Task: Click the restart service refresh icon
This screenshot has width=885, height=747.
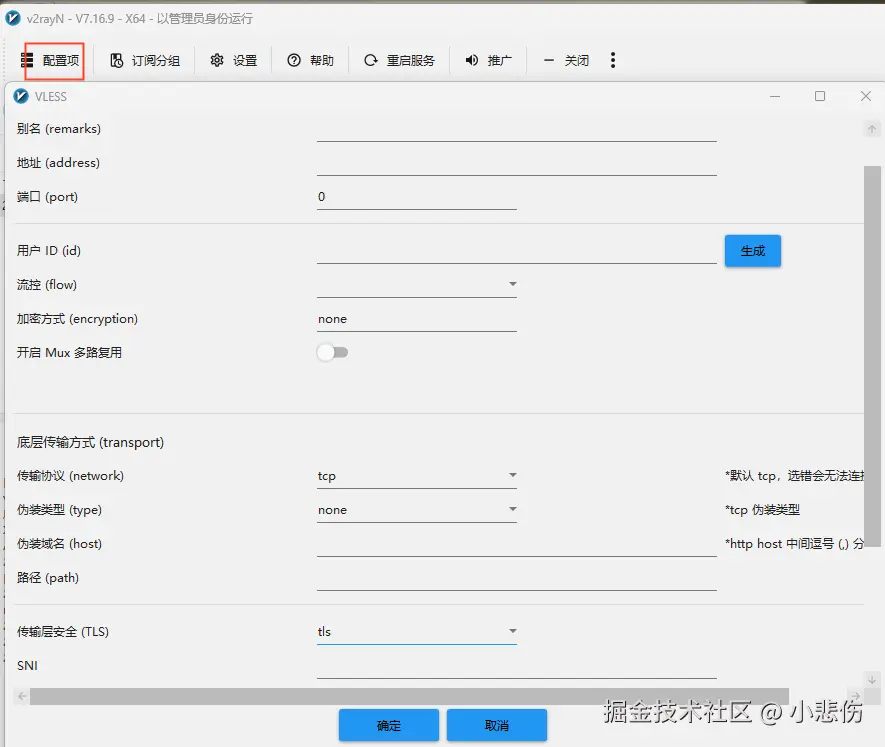Action: pyautogui.click(x=370, y=60)
